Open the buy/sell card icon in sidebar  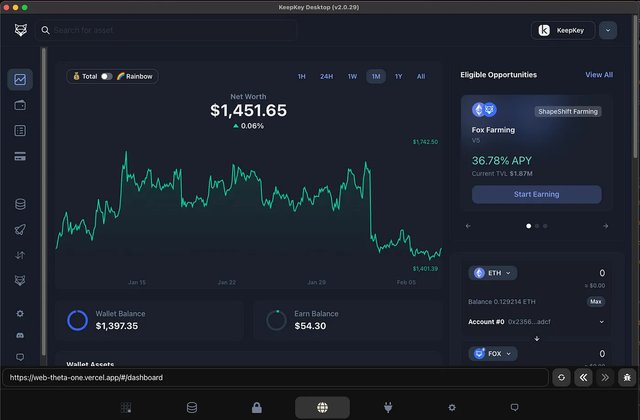tap(20, 156)
